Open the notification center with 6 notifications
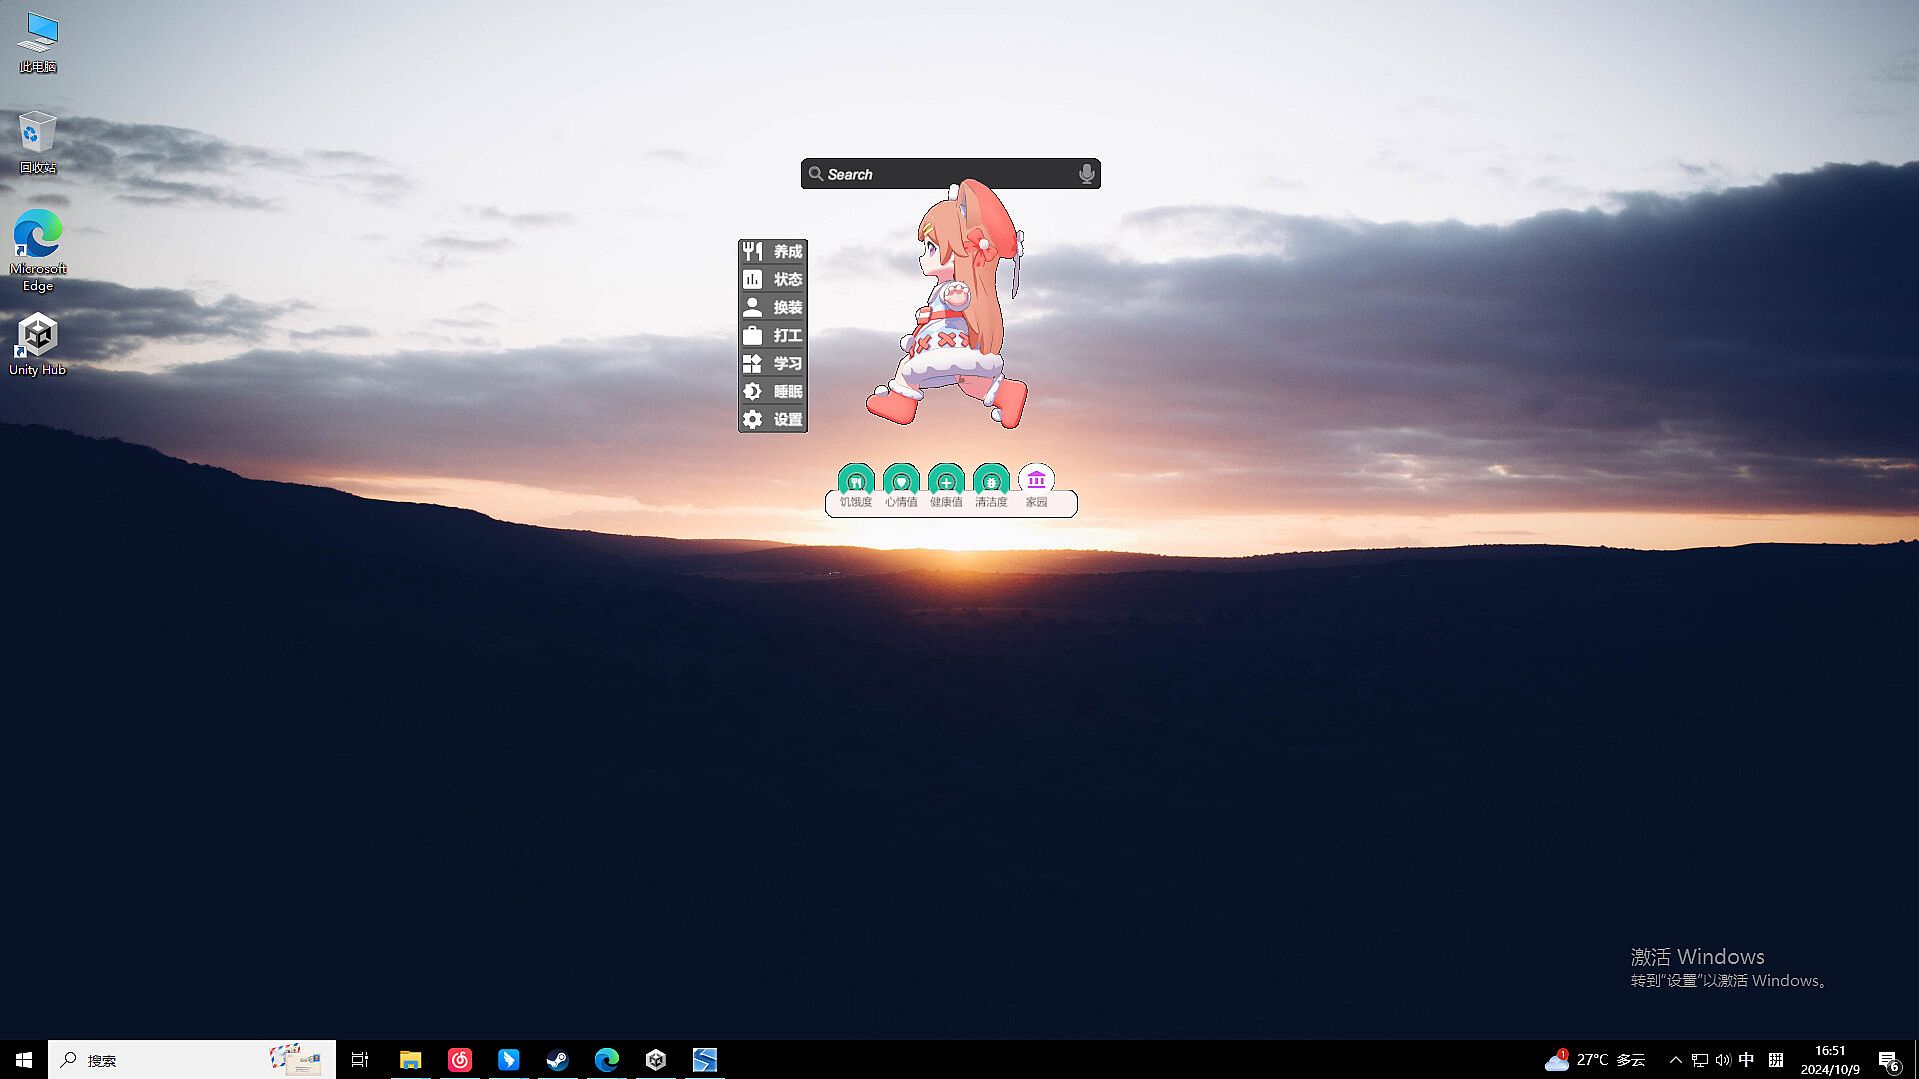The width and height of the screenshot is (1919, 1079). (x=1889, y=1060)
